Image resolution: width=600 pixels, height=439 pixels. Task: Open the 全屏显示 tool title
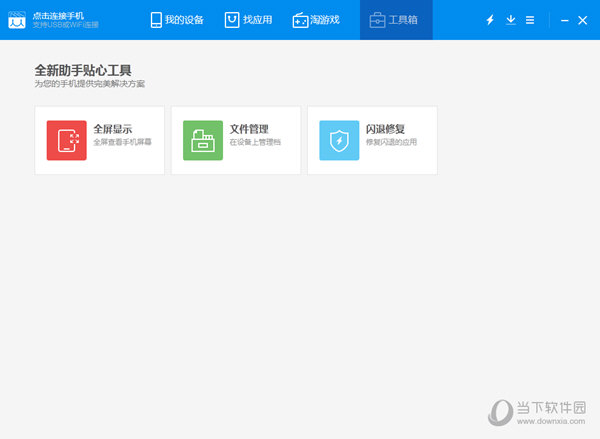pyautogui.click(x=112, y=129)
